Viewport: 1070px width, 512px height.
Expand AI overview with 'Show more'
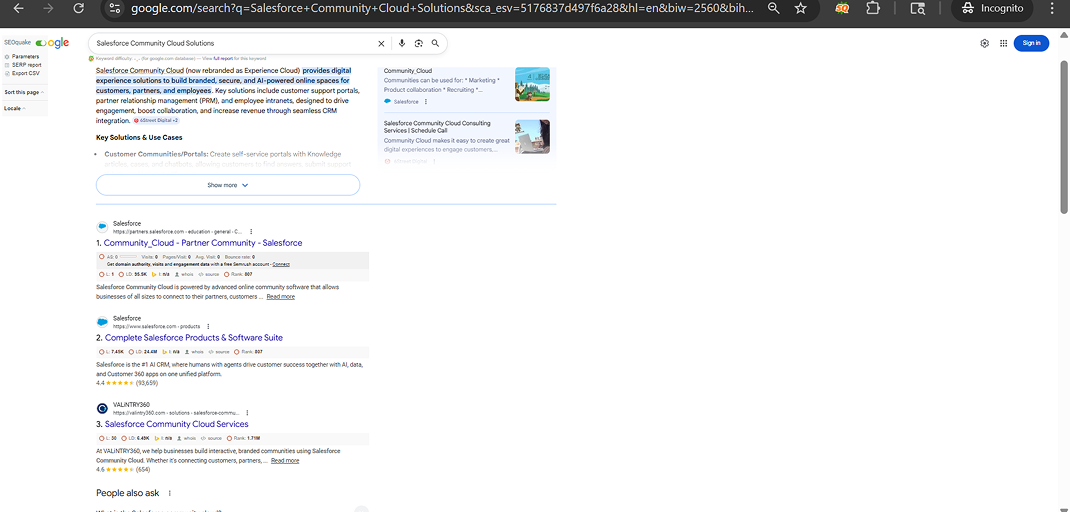[x=227, y=185]
